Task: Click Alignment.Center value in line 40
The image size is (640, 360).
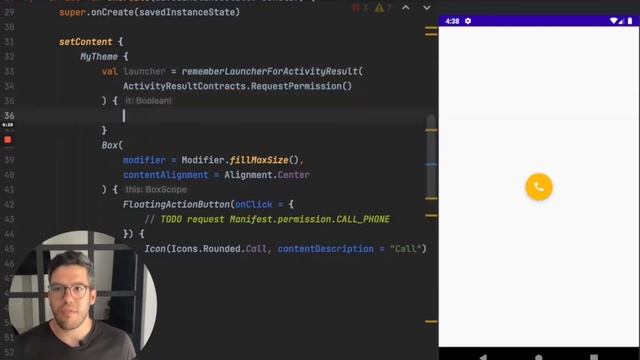Action: coord(267,175)
